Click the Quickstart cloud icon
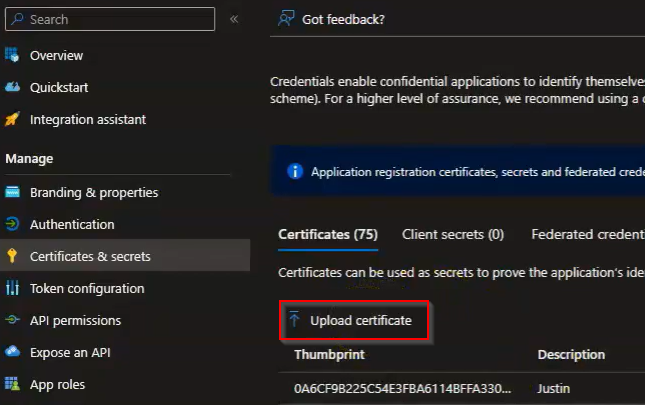 click(13, 87)
